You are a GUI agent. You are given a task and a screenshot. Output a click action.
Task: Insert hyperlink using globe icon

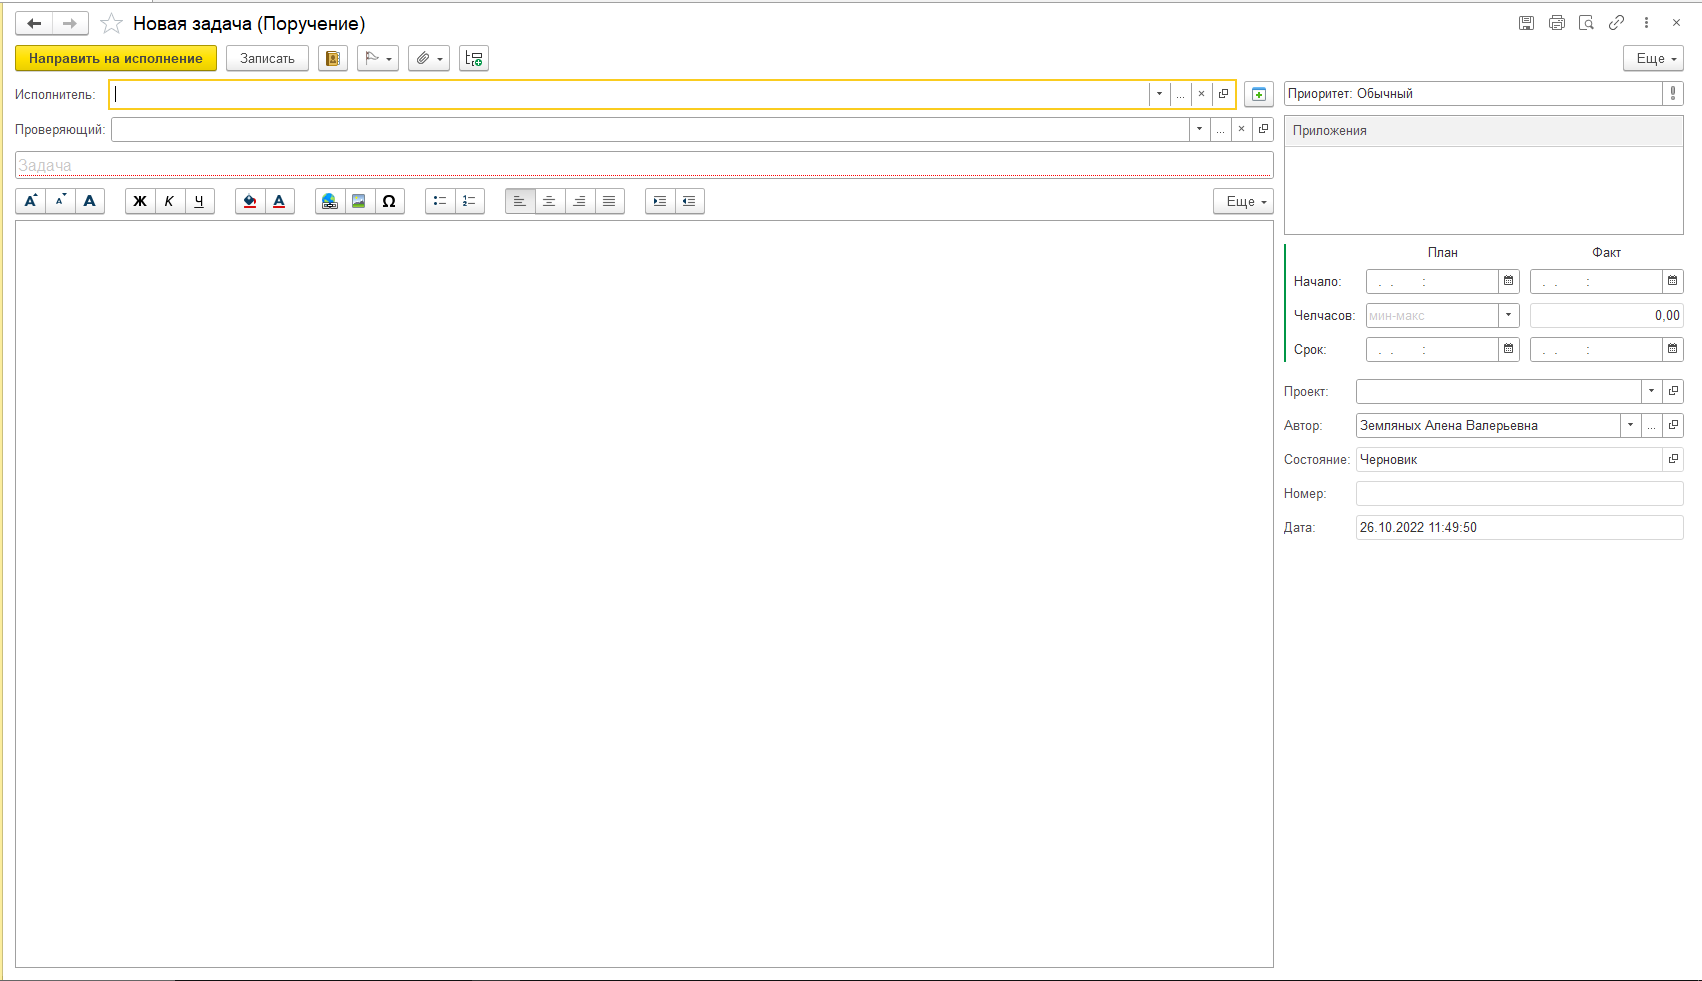(330, 201)
